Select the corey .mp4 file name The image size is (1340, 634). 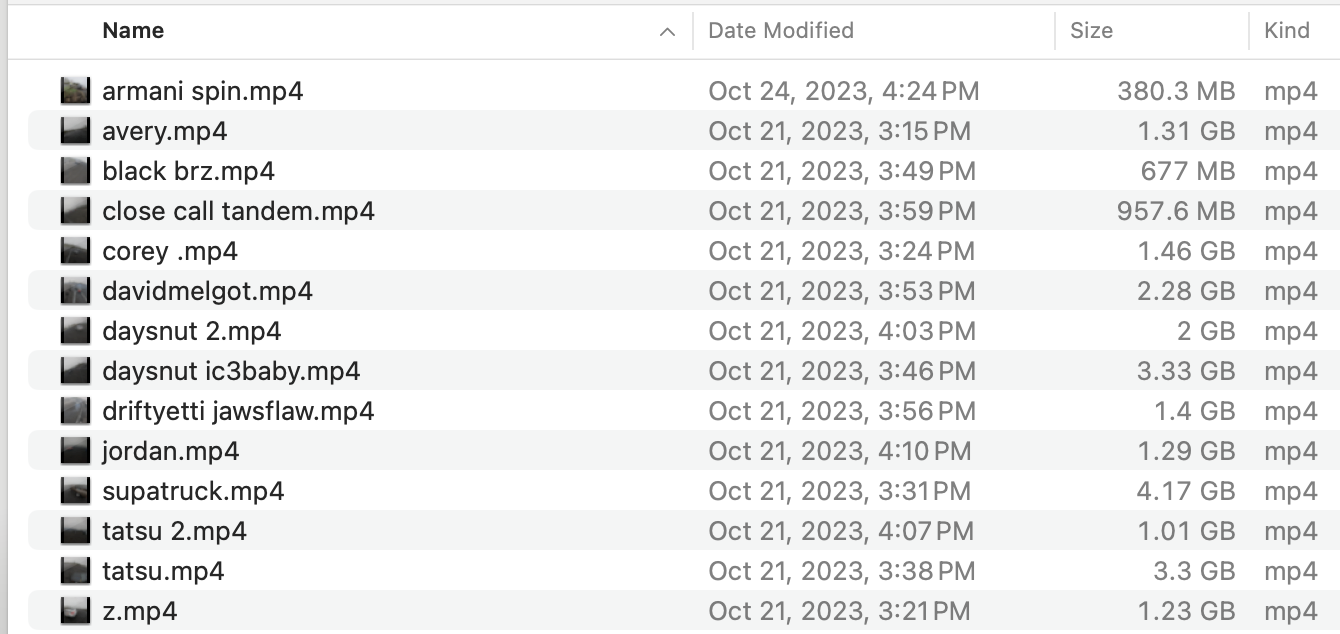click(170, 251)
